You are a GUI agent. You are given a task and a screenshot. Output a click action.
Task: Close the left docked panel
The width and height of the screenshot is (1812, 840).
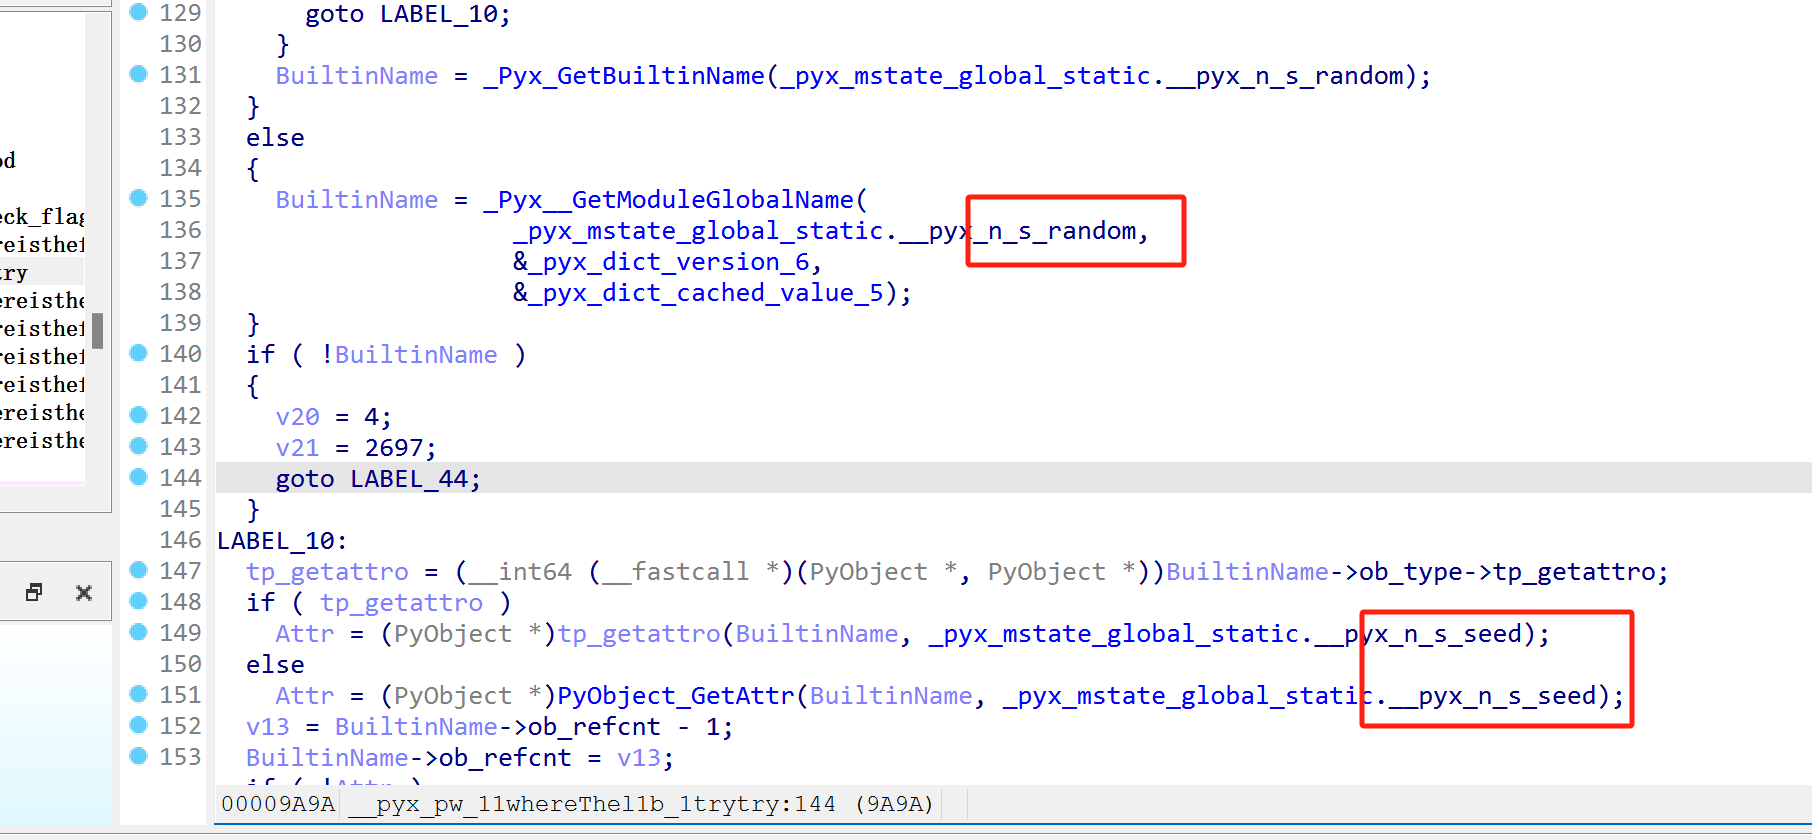coord(84,593)
